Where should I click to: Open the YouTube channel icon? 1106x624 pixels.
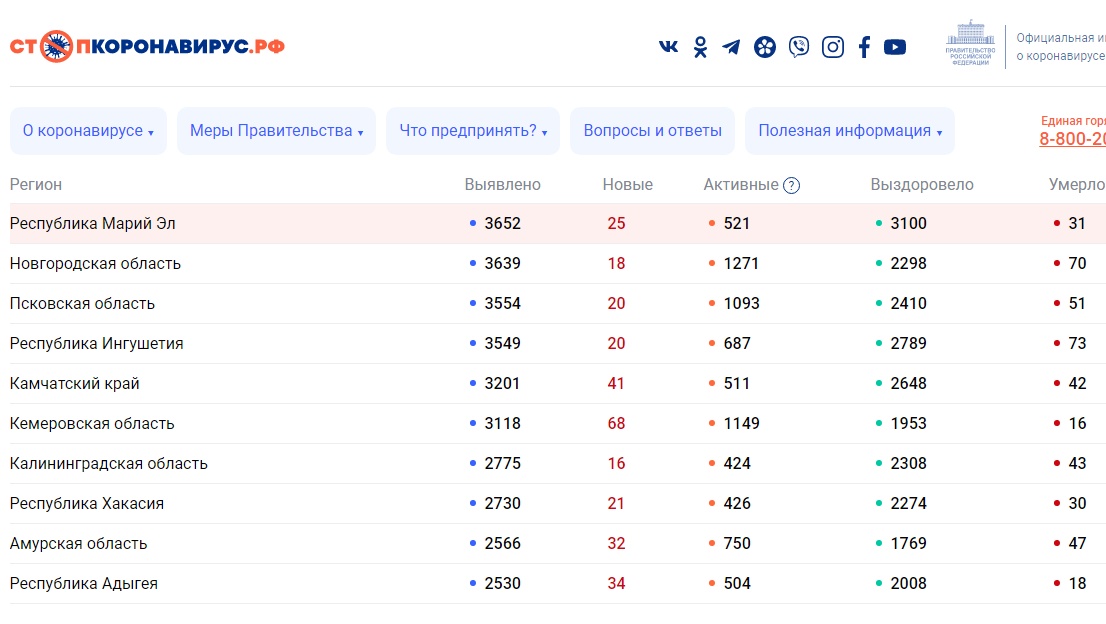895,47
